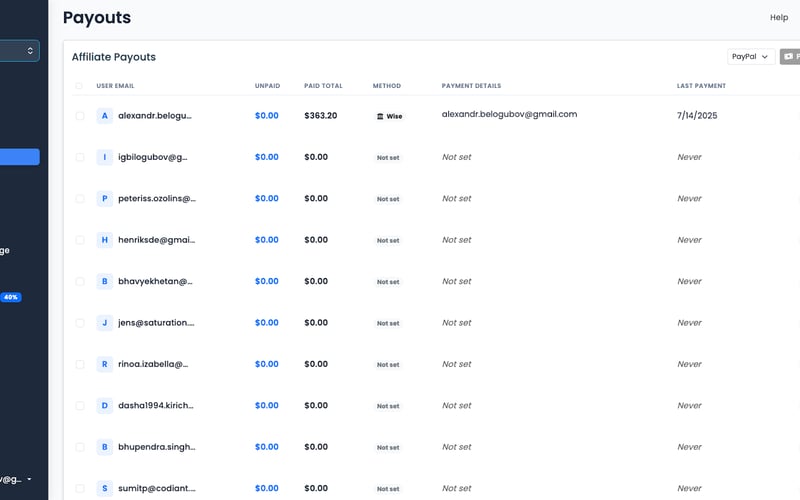This screenshot has height=500, width=800.
Task: Click the 7/14/2025 last payment date
Action: (697, 116)
